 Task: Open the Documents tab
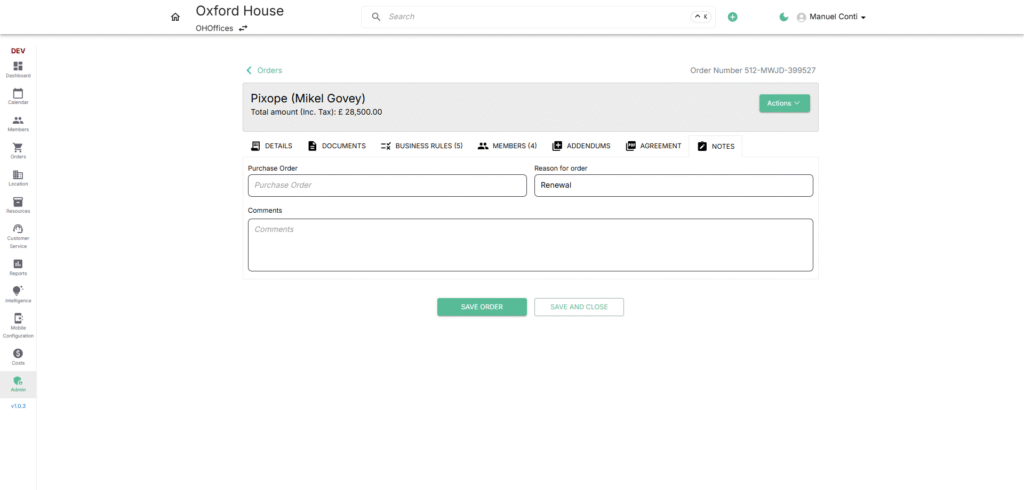(x=336, y=146)
